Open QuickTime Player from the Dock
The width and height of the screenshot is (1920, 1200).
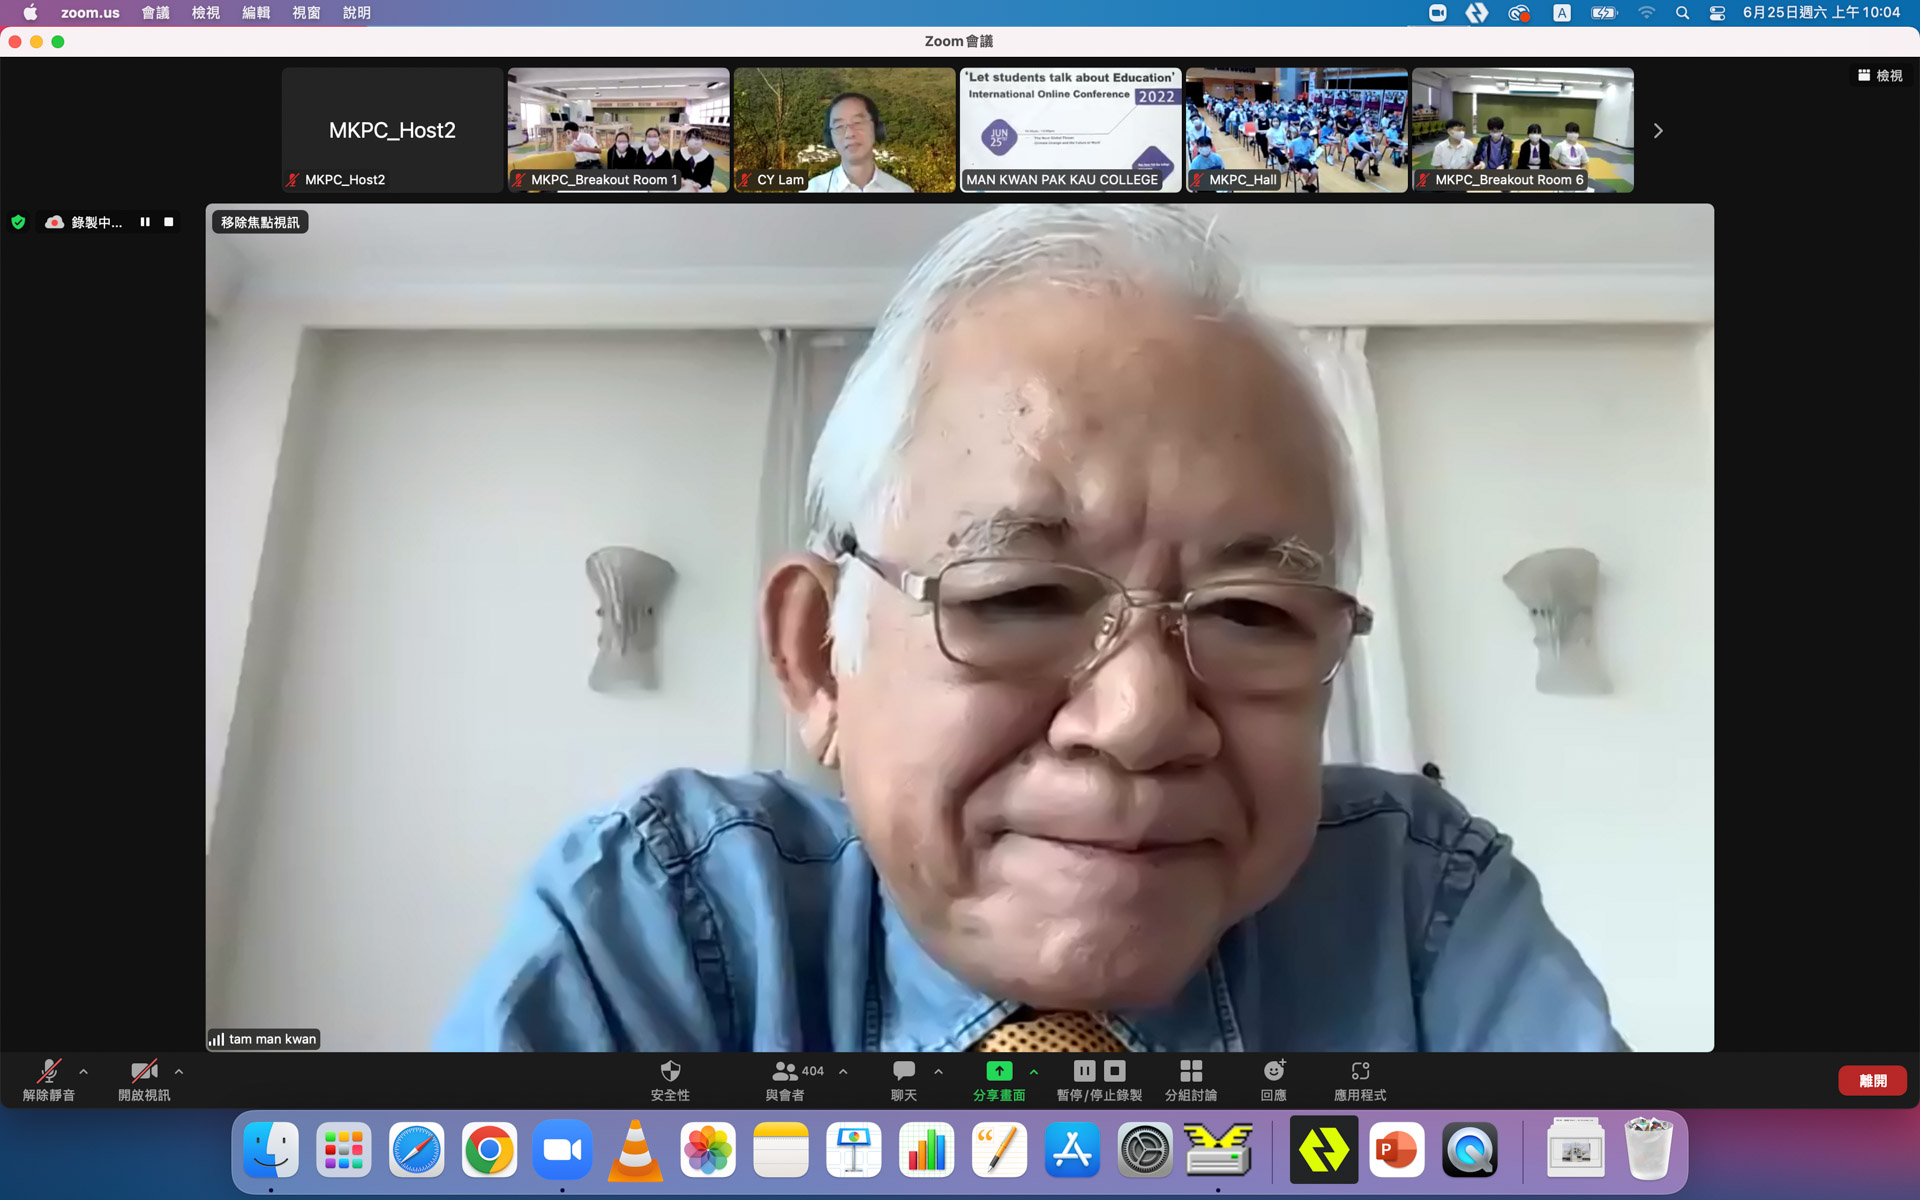tap(1470, 1150)
